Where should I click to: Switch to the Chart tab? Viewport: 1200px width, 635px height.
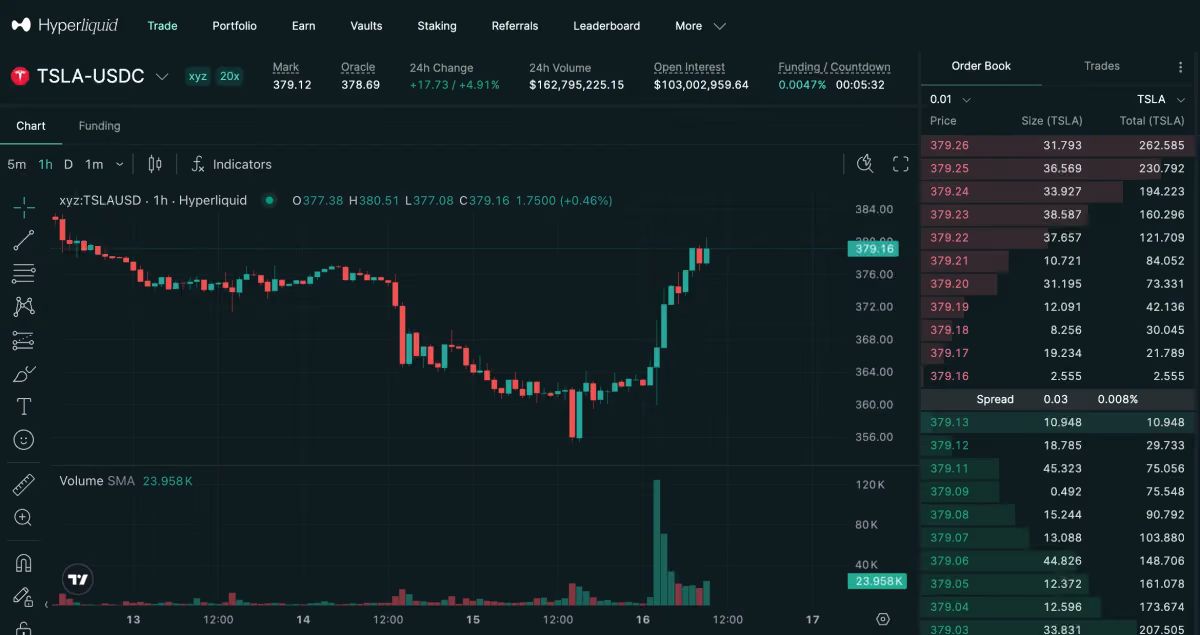click(31, 126)
